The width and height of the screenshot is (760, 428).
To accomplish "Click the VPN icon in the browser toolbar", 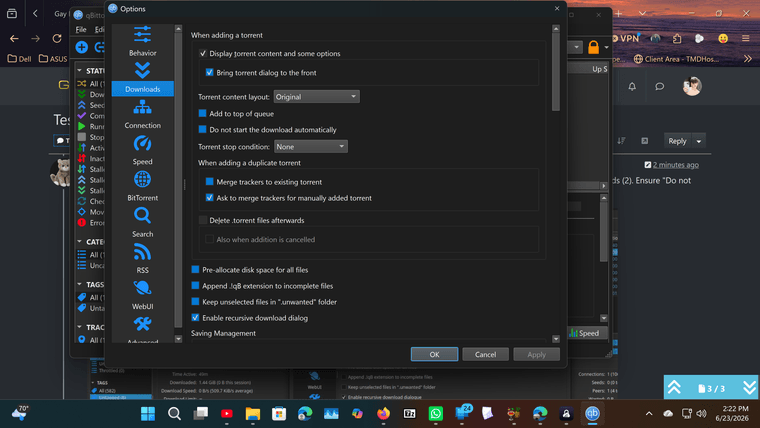I will [625, 38].
